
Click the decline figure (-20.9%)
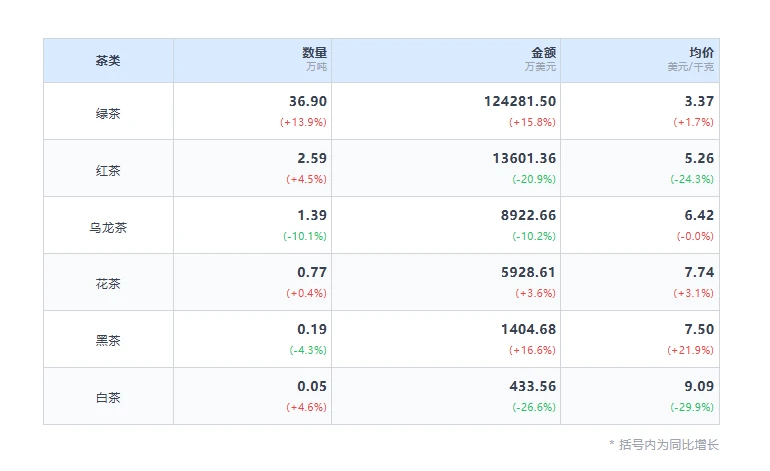[534, 179]
